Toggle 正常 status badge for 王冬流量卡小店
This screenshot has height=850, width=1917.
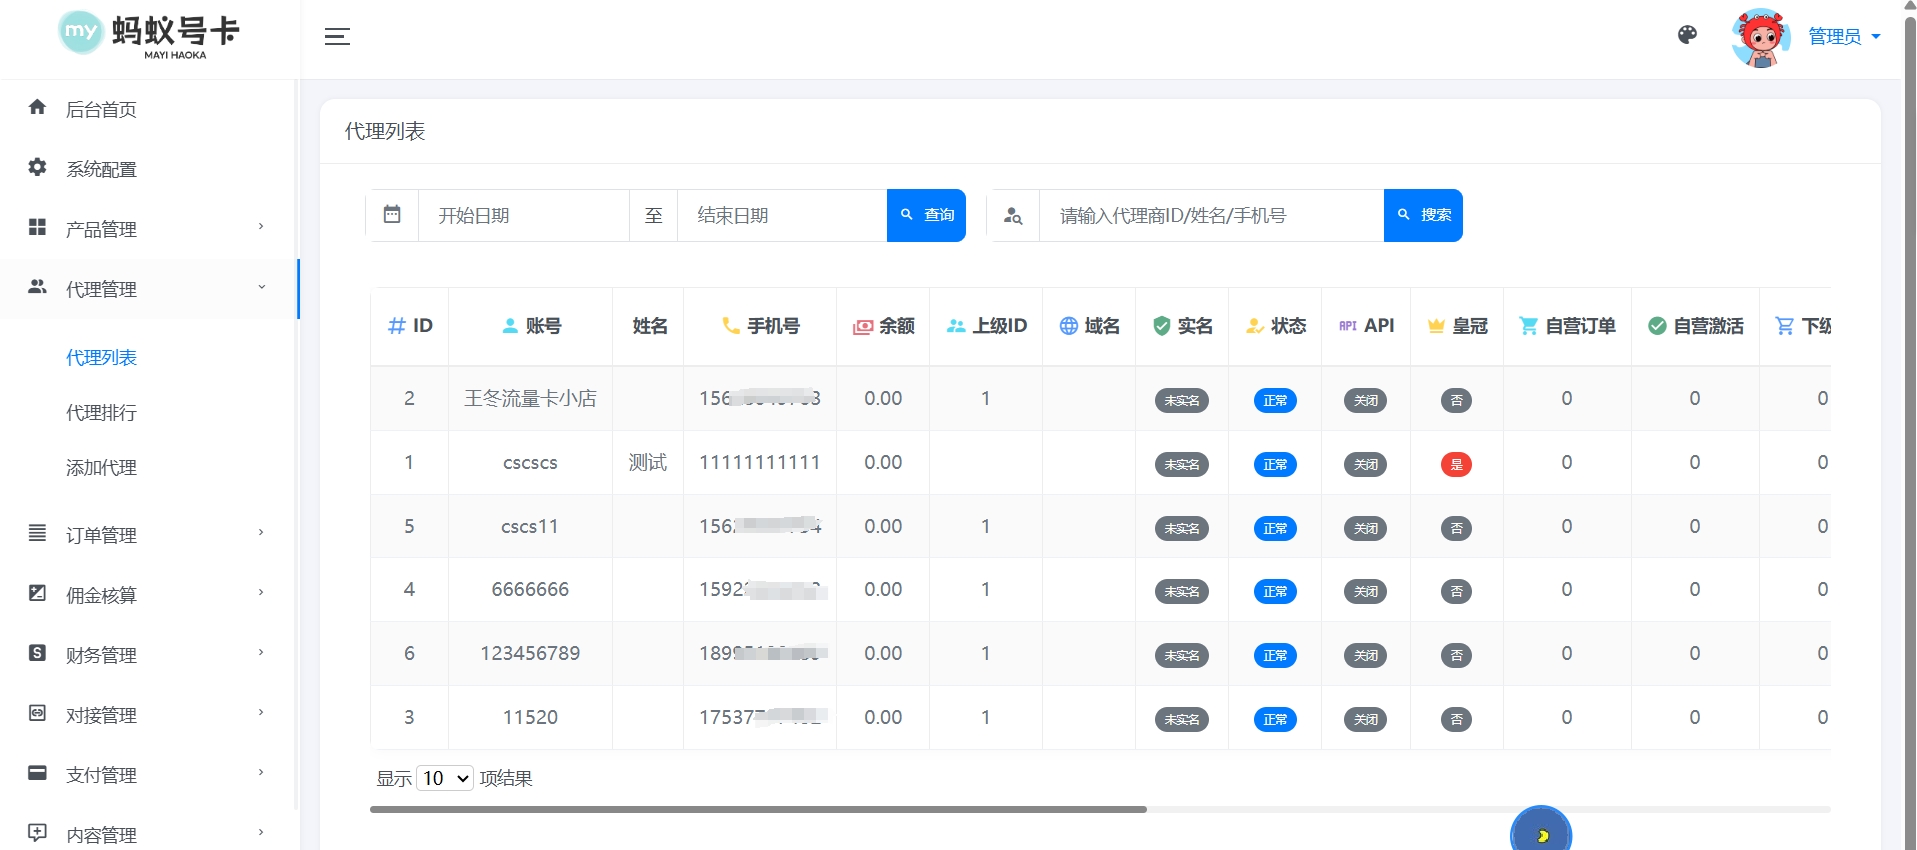(1275, 401)
